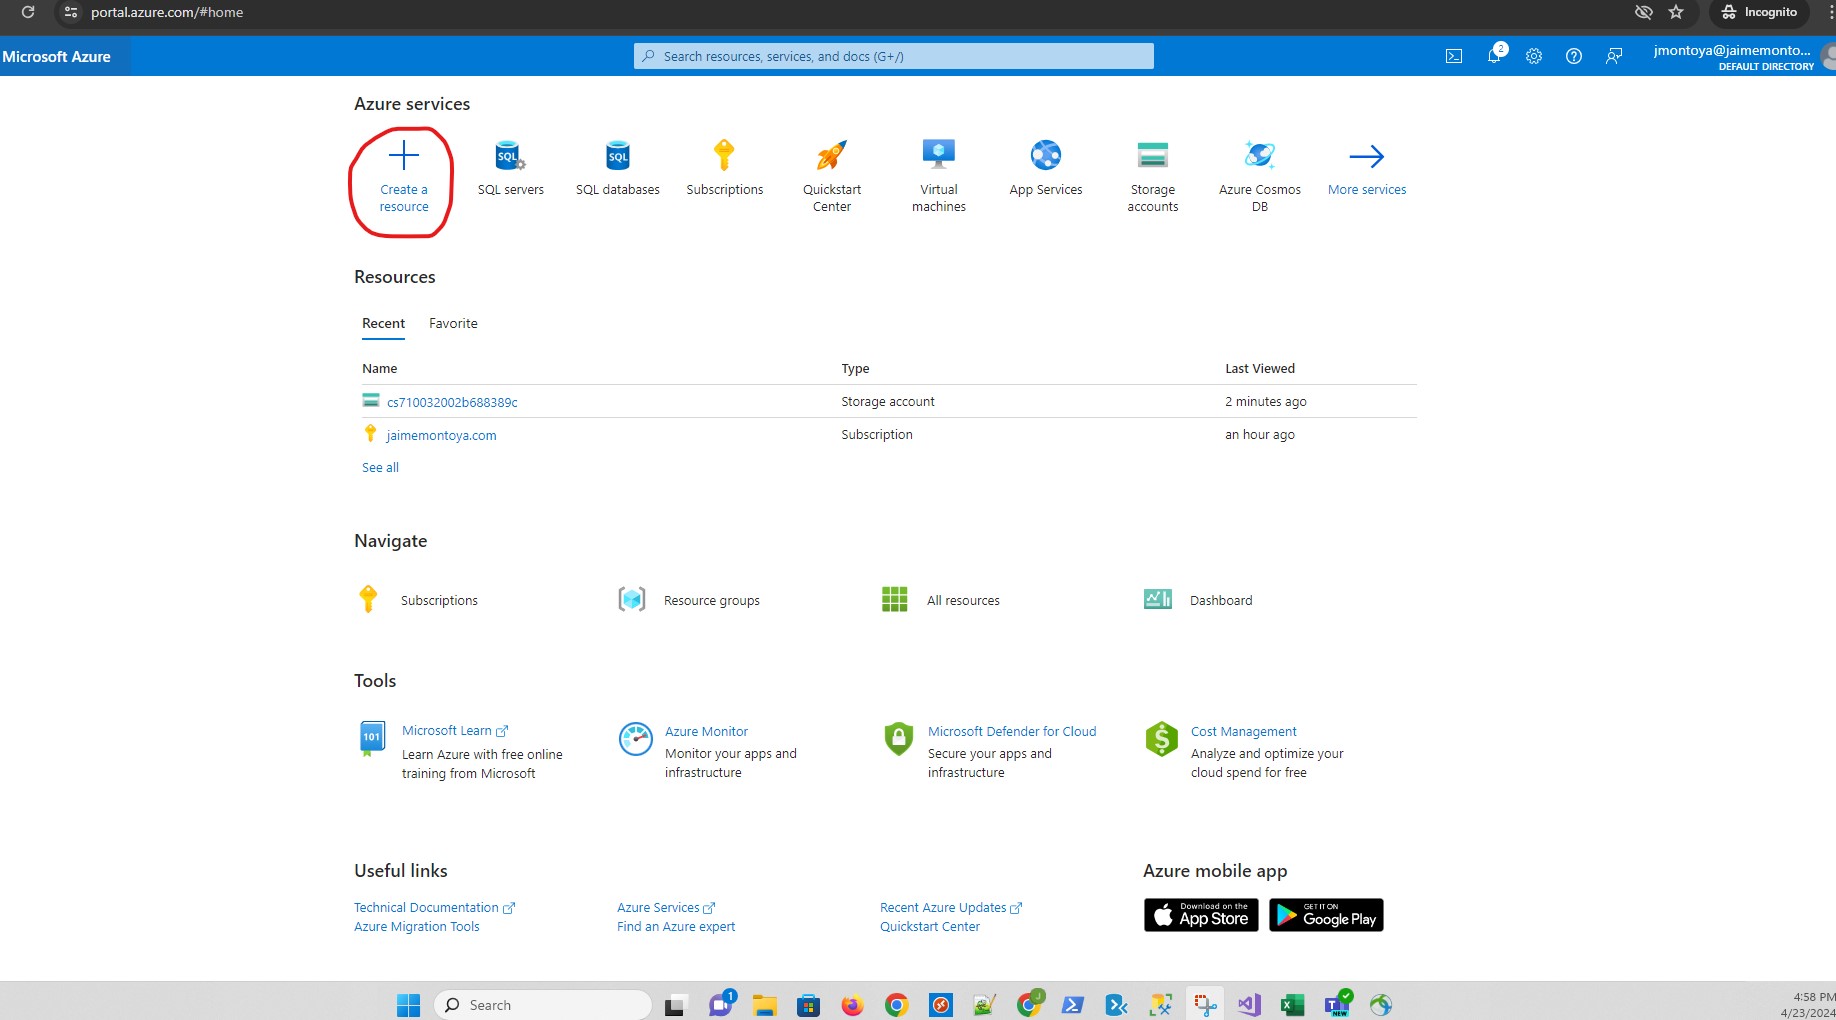Open portal Settings gear
The image size is (1836, 1020).
click(x=1533, y=56)
